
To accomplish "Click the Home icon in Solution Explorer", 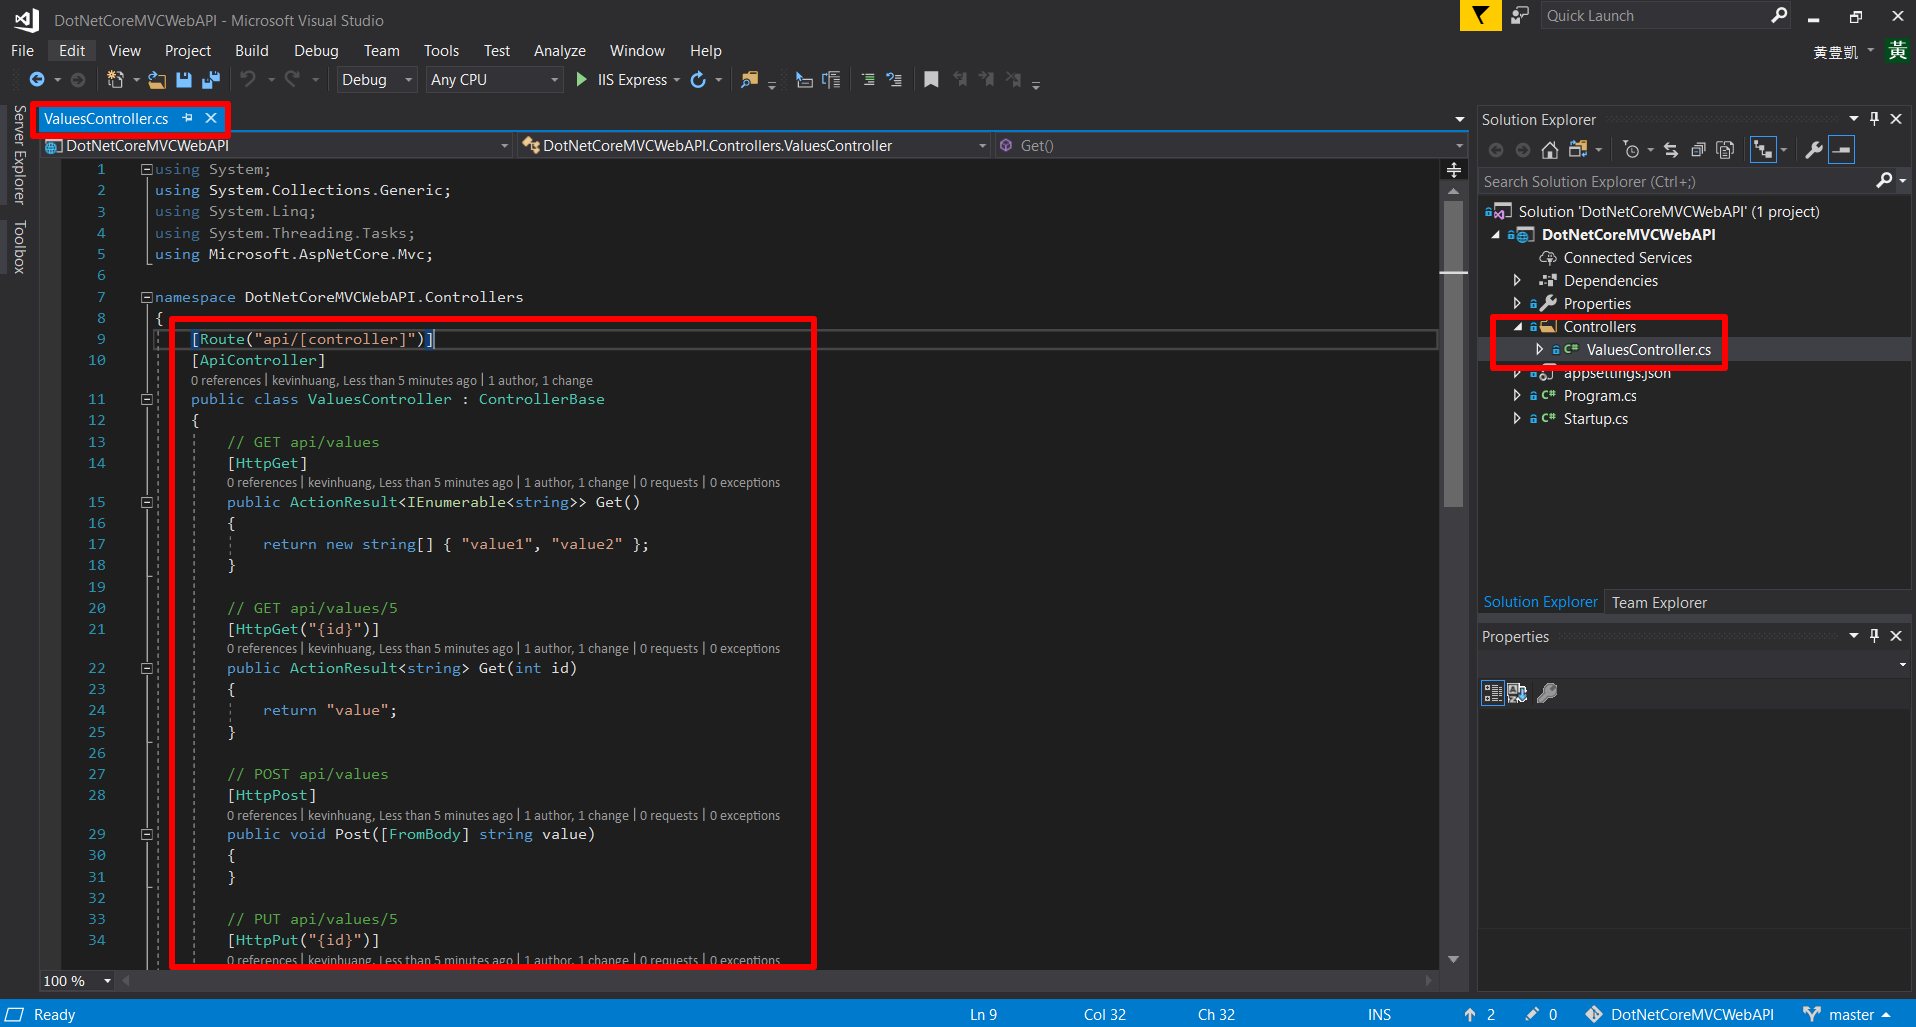I will point(1549,150).
